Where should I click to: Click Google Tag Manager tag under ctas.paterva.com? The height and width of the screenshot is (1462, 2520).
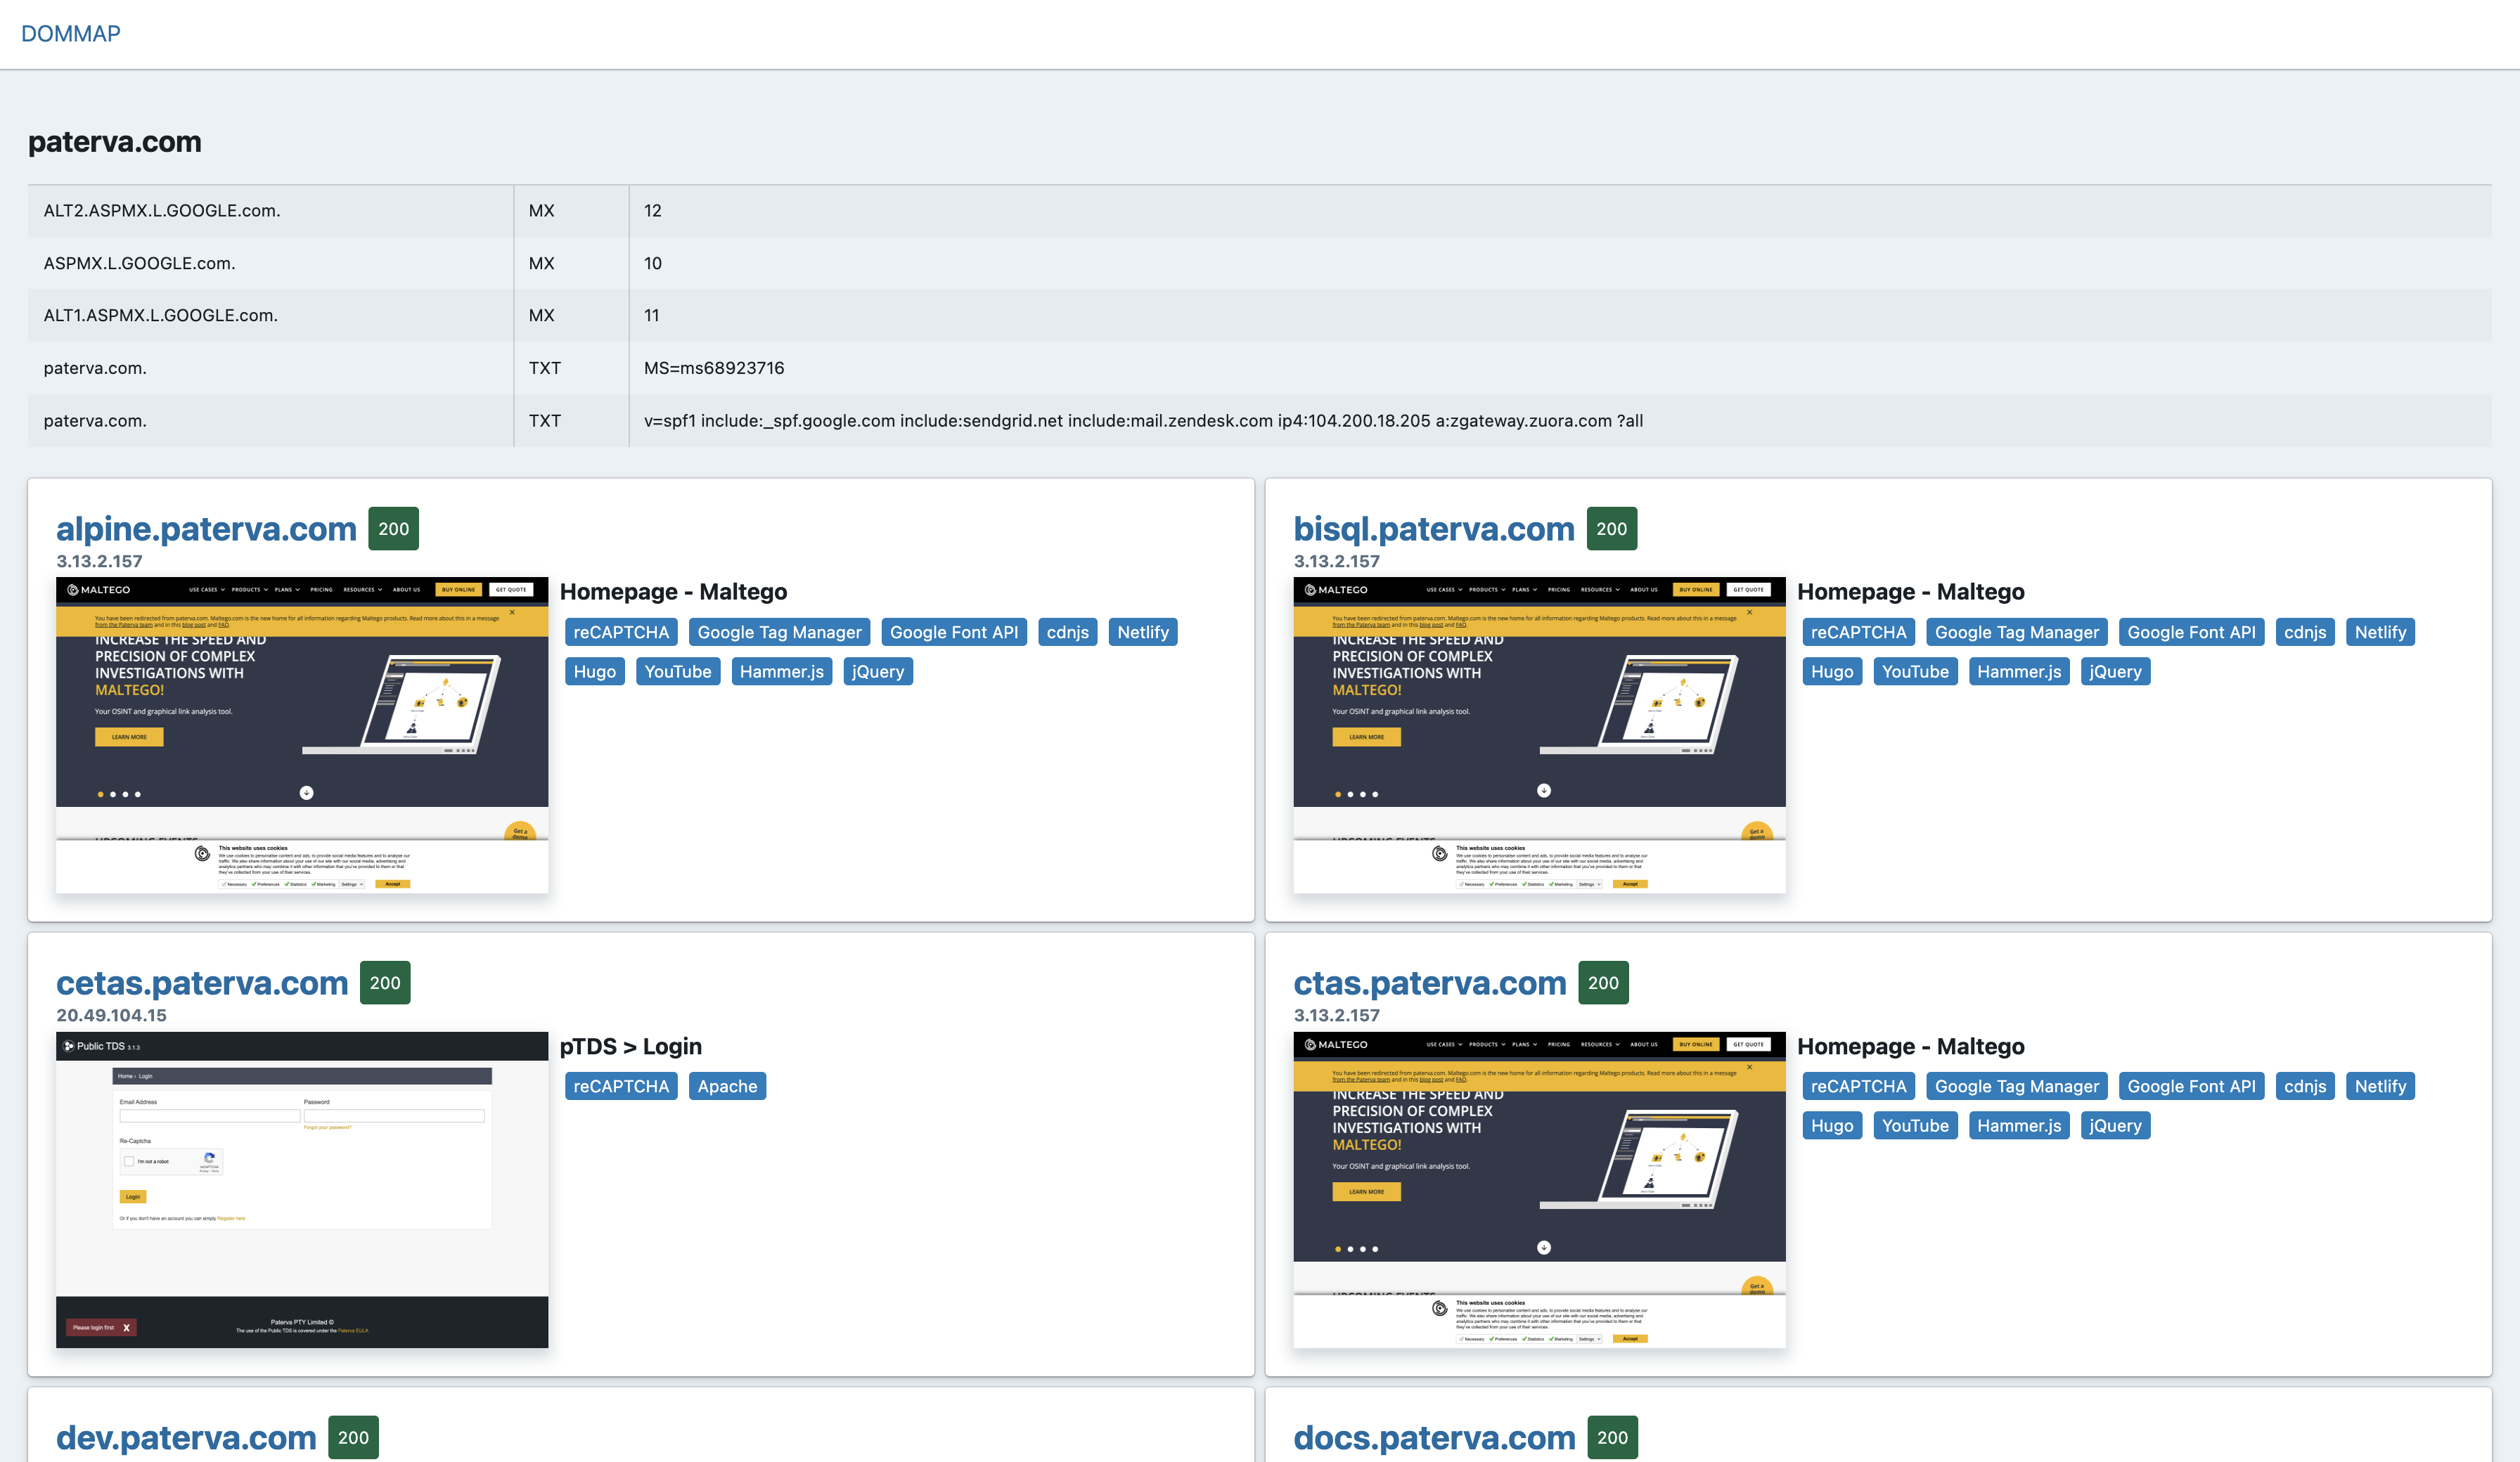2017,1086
